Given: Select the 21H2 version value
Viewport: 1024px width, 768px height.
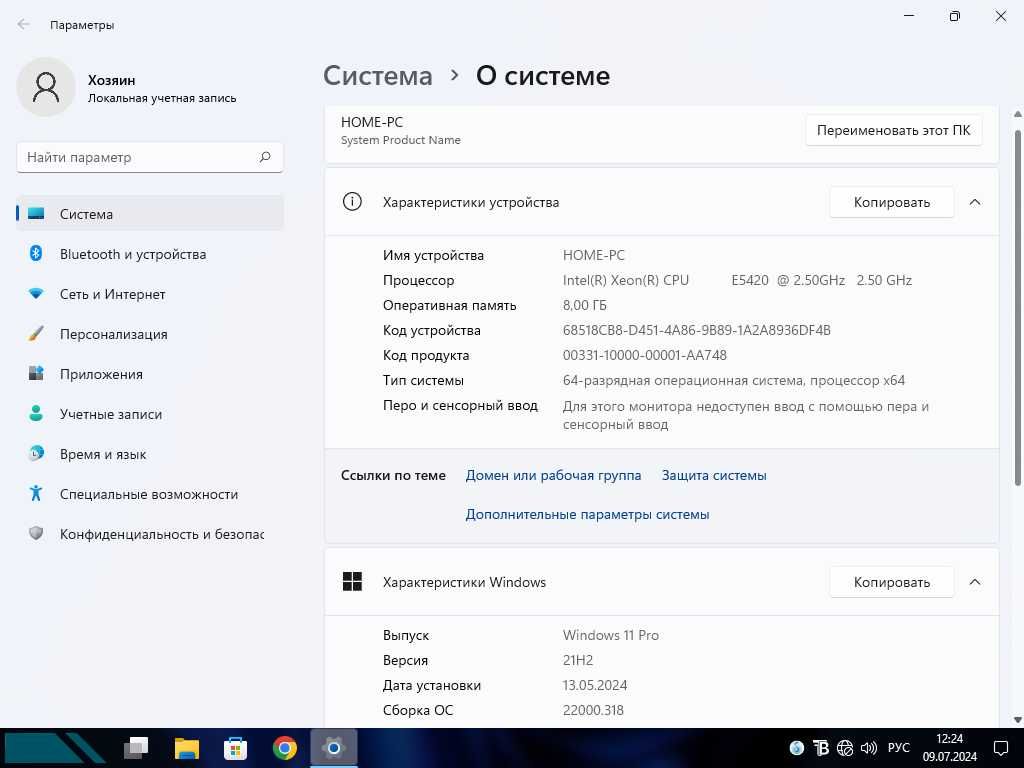Looking at the screenshot, I should [x=578, y=660].
